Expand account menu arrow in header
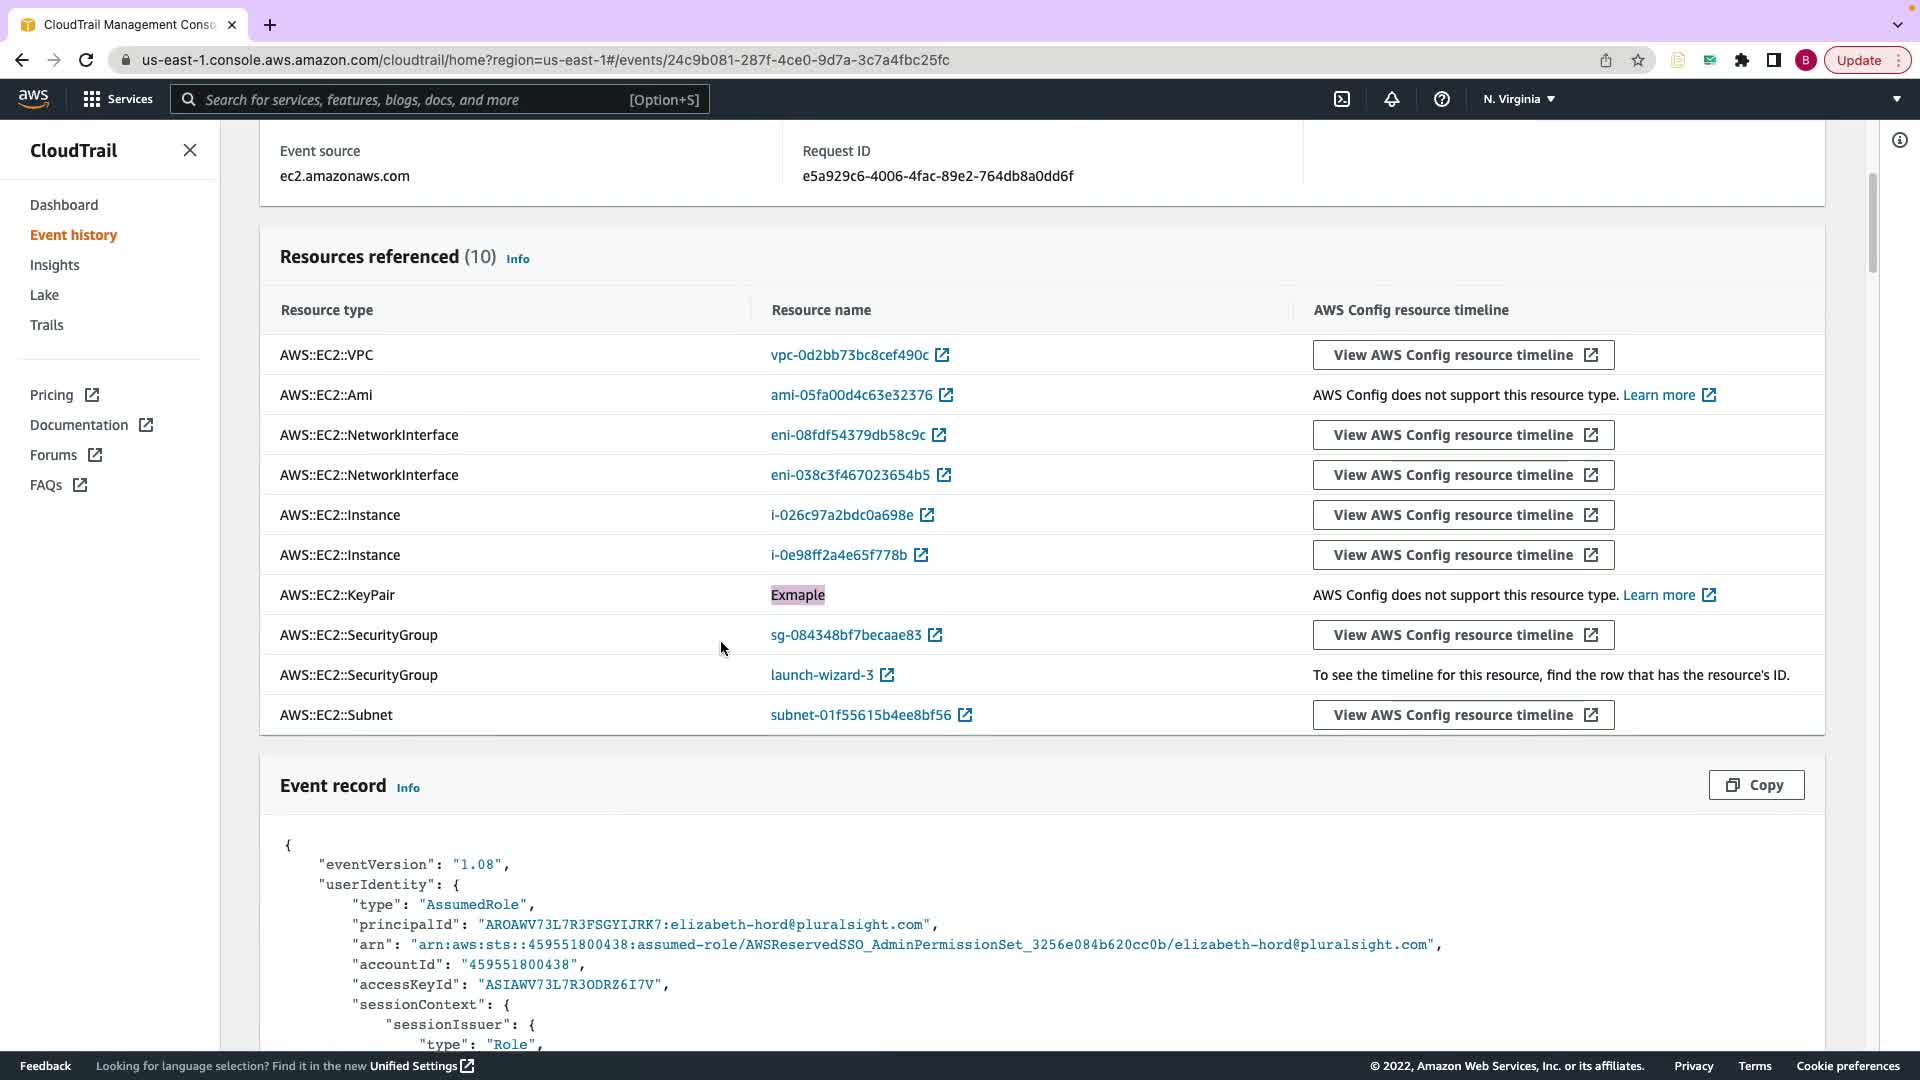 pyautogui.click(x=1896, y=99)
